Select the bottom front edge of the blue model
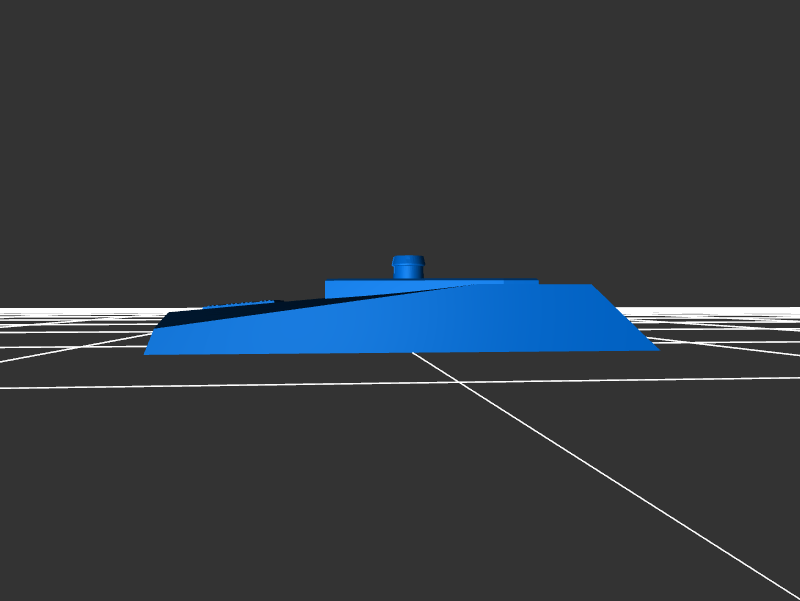 pos(400,352)
